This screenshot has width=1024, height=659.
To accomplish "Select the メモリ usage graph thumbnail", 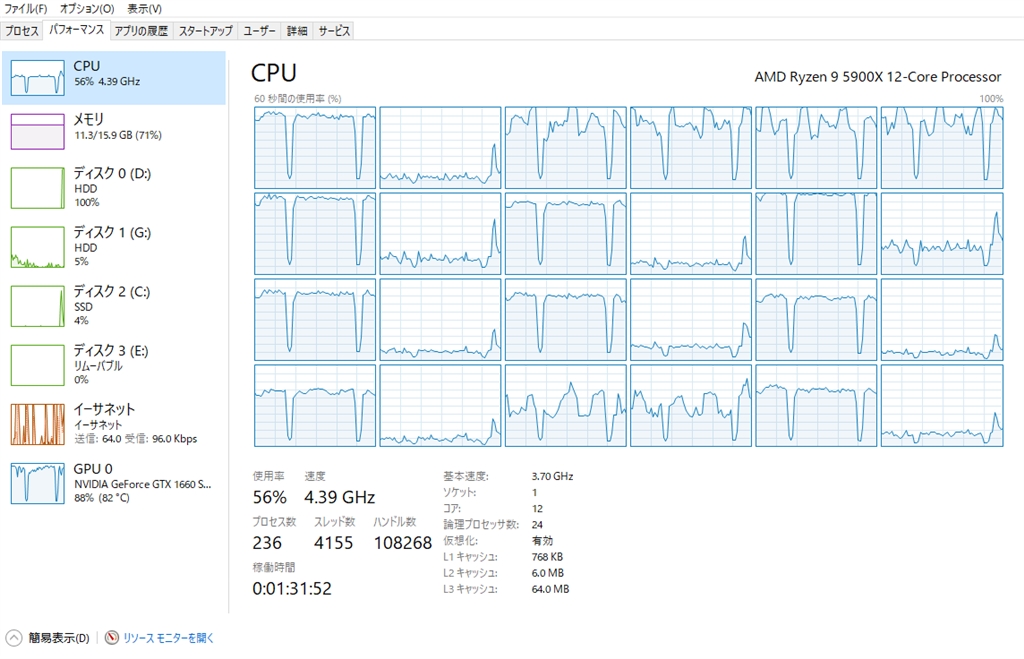I will [37, 131].
